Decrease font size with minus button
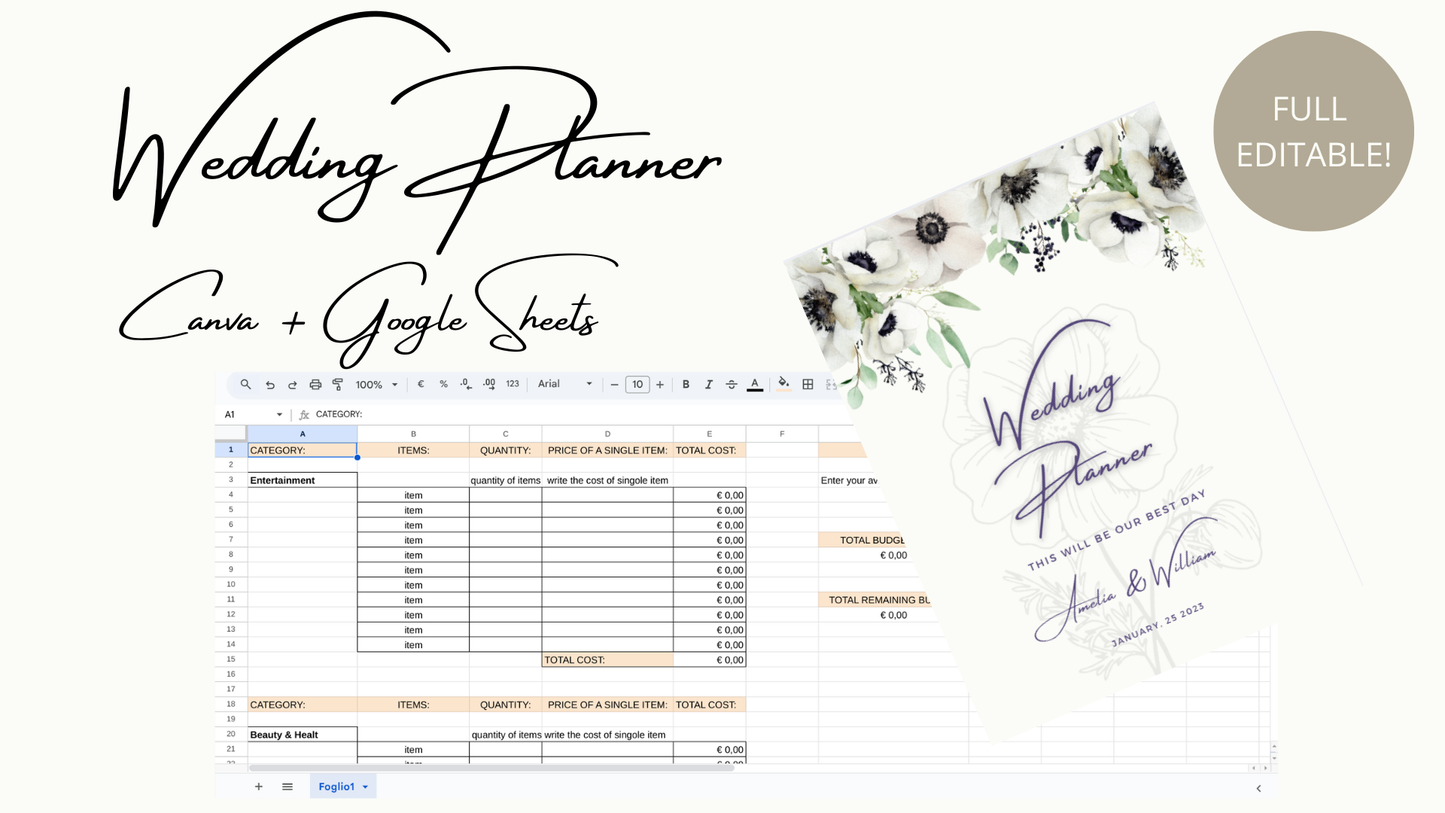Viewport: 1445px width, 813px height. pyautogui.click(x=614, y=384)
